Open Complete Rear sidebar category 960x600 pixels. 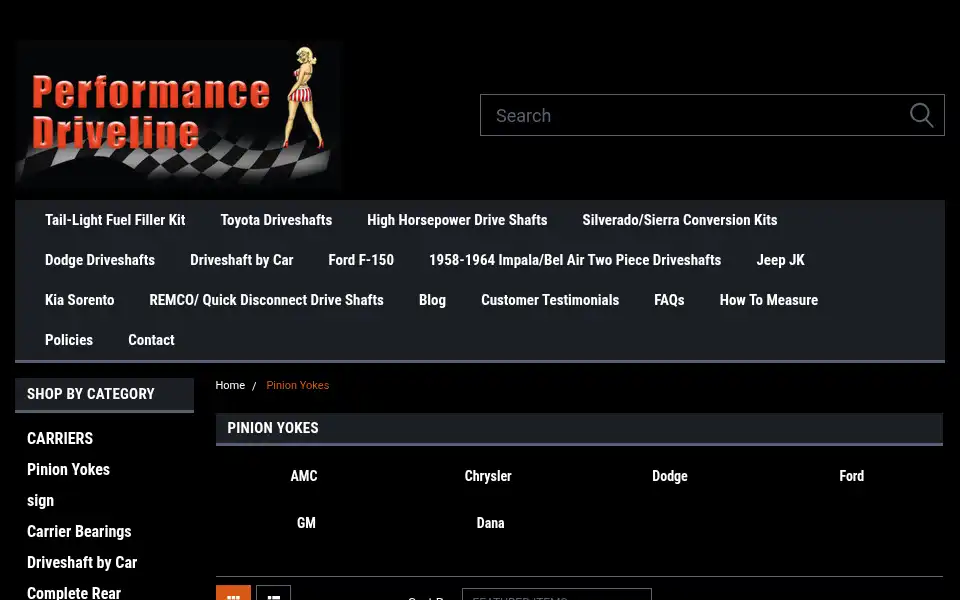(x=74, y=593)
